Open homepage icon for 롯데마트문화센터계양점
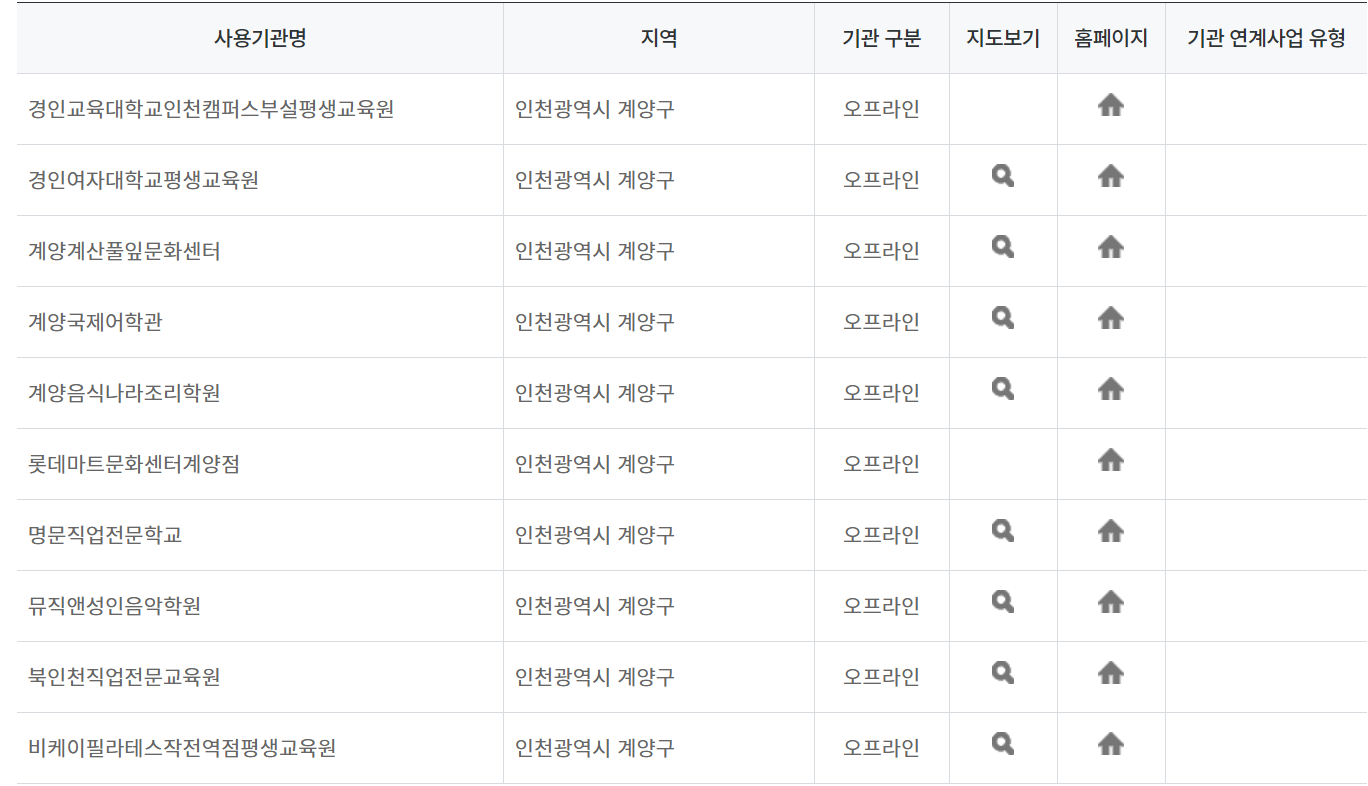The width and height of the screenshot is (1368, 786). pos(1111,460)
